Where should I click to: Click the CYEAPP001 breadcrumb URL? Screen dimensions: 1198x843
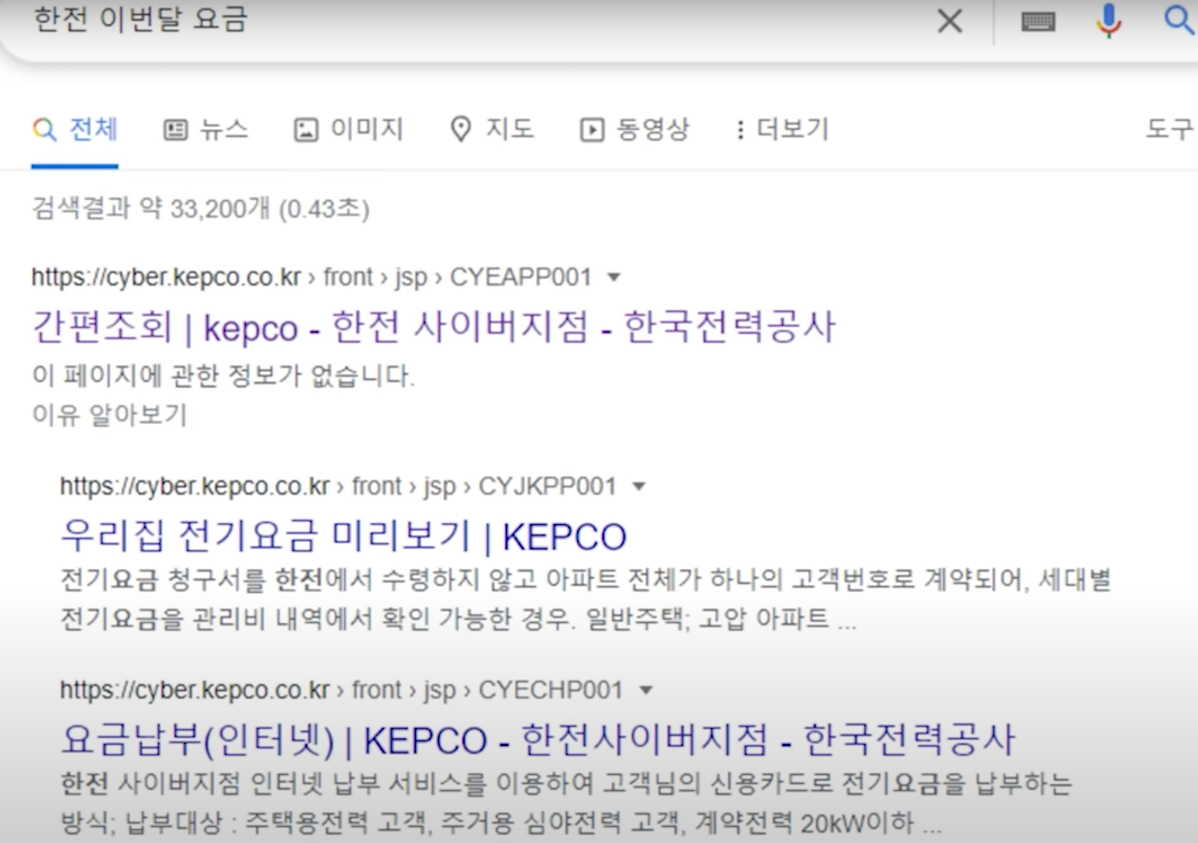coord(312,277)
